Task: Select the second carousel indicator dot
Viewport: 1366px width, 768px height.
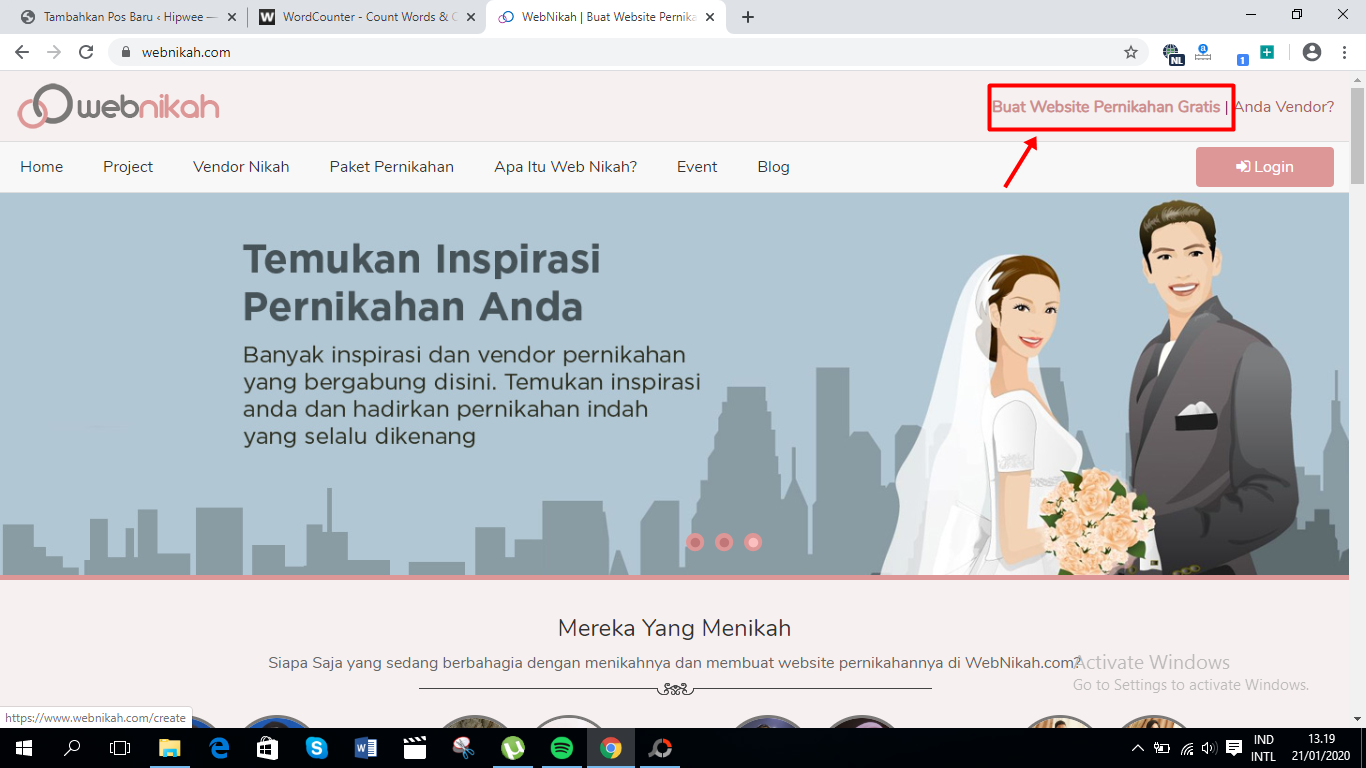Action: 723,541
